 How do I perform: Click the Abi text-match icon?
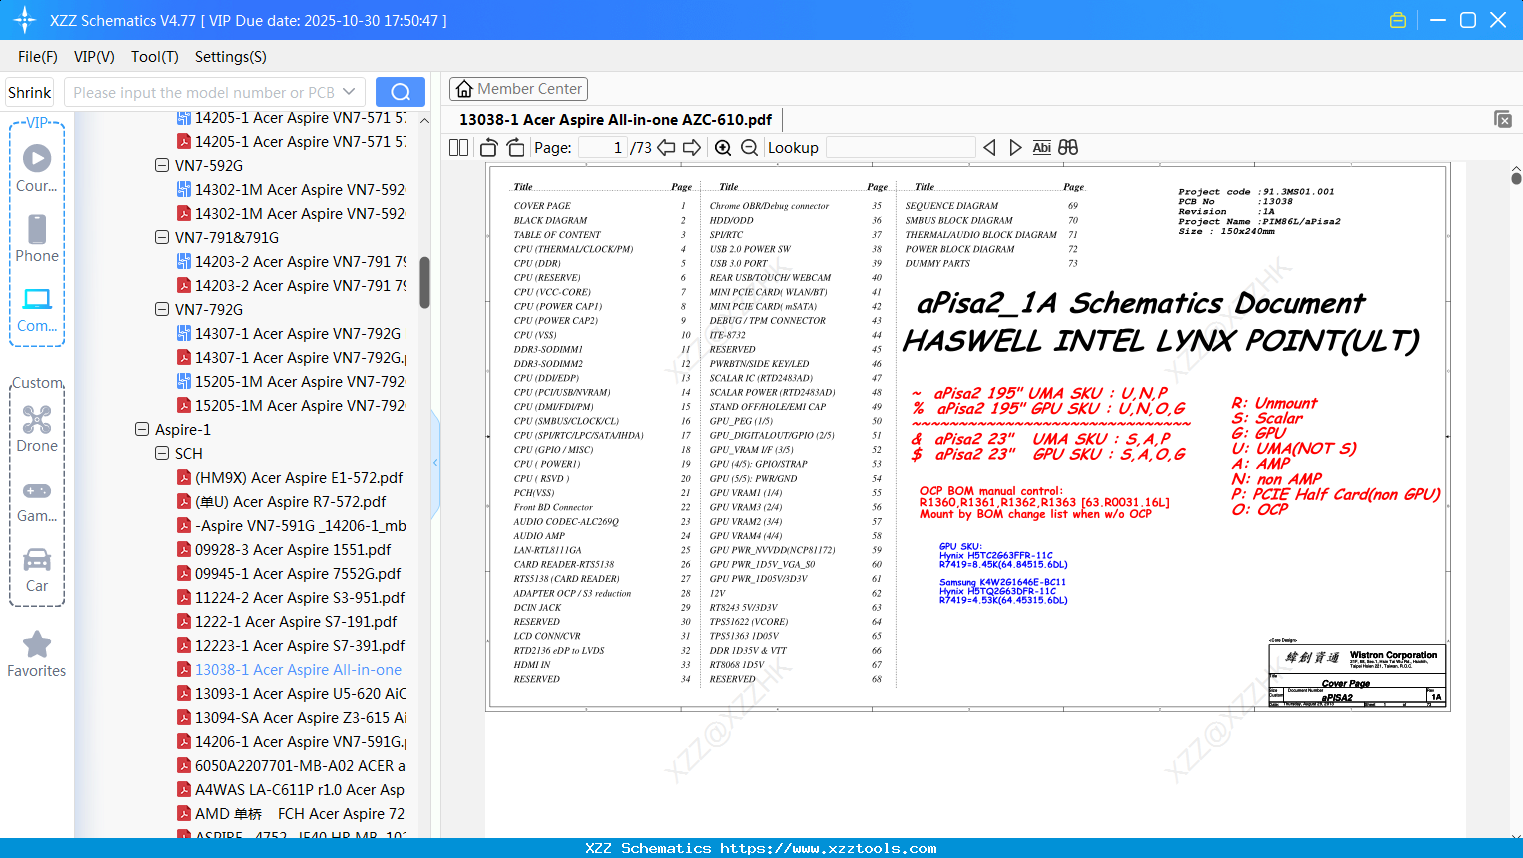click(x=1042, y=148)
